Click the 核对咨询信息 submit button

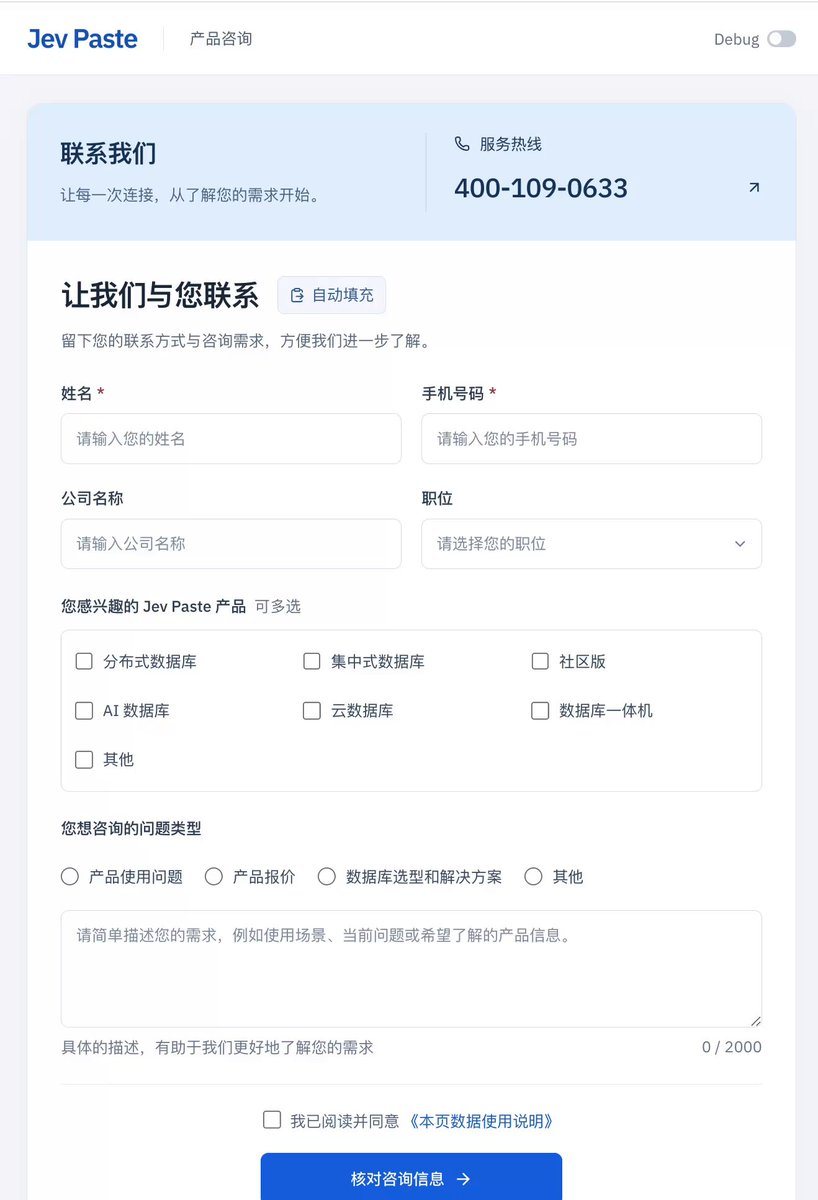[411, 1177]
